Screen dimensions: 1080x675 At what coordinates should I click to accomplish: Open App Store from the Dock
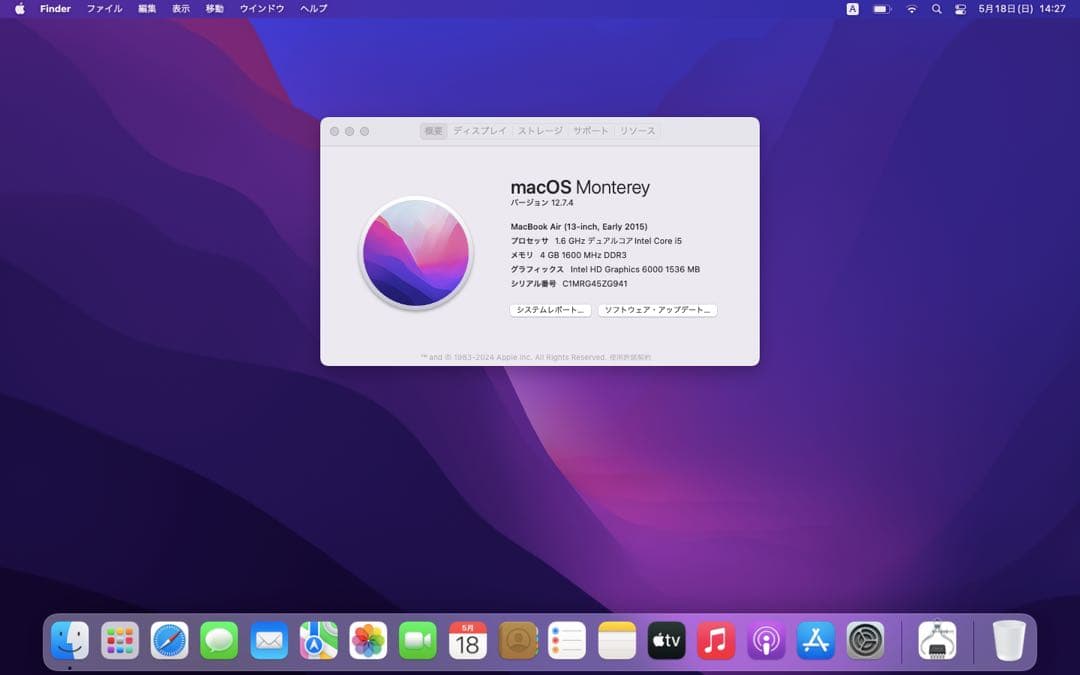click(x=816, y=640)
